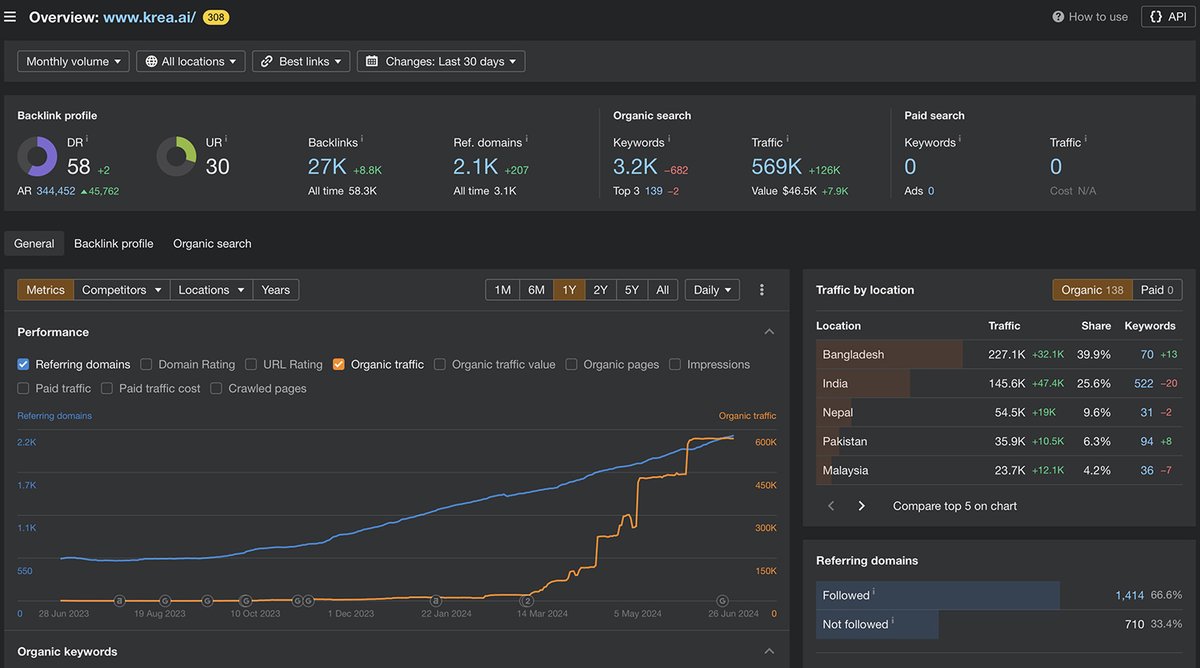Image resolution: width=1200 pixels, height=668 pixels.
Task: Select the Years chart tab
Action: [276, 290]
